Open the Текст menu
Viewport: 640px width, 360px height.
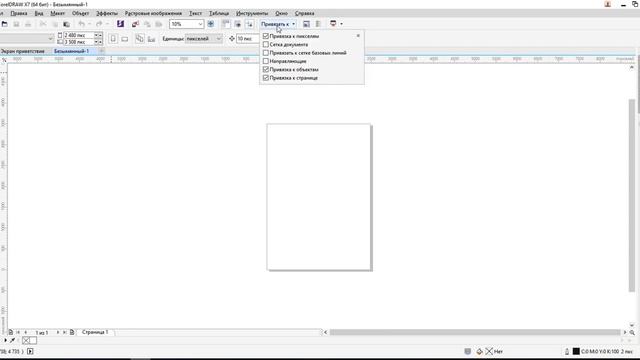point(196,13)
